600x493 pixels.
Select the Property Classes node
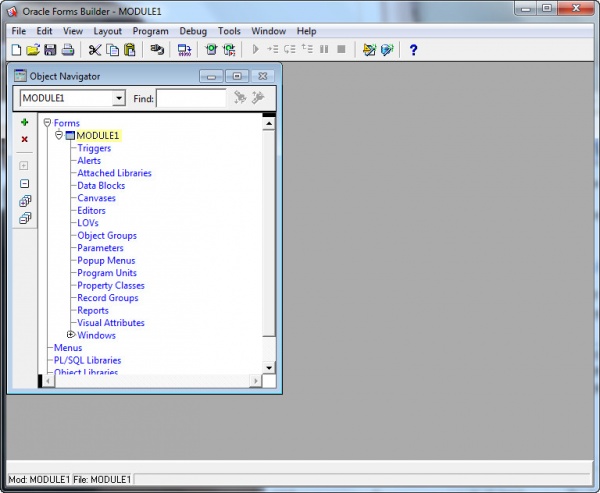tap(111, 286)
